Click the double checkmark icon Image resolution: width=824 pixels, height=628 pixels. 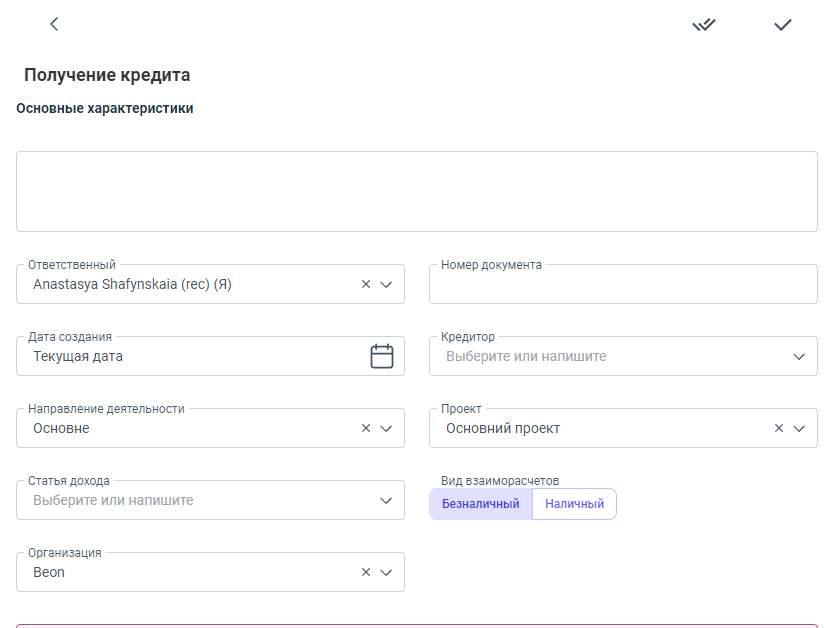pyautogui.click(x=704, y=25)
